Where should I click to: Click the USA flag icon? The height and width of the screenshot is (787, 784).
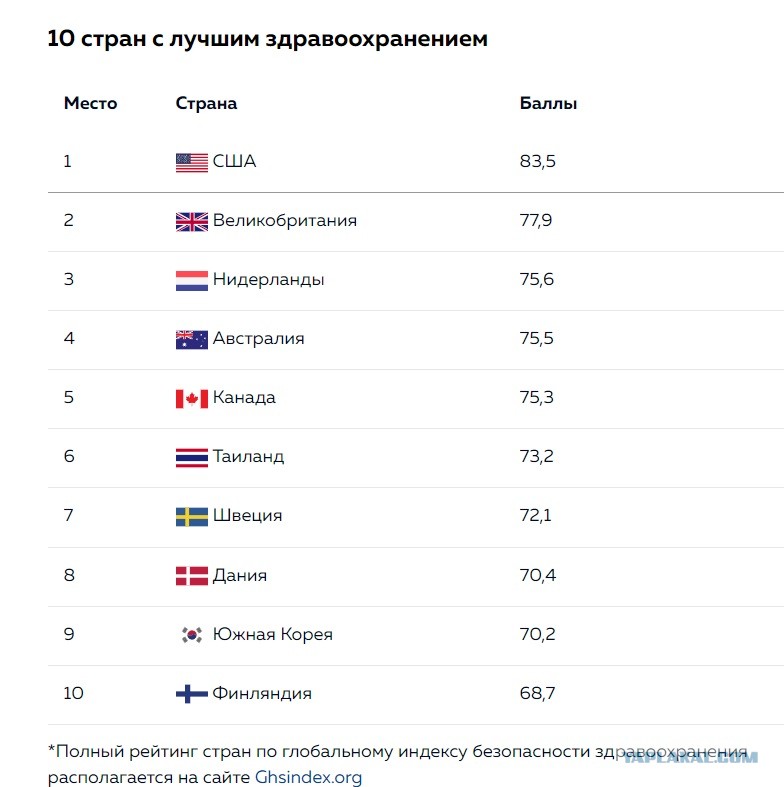192,163
